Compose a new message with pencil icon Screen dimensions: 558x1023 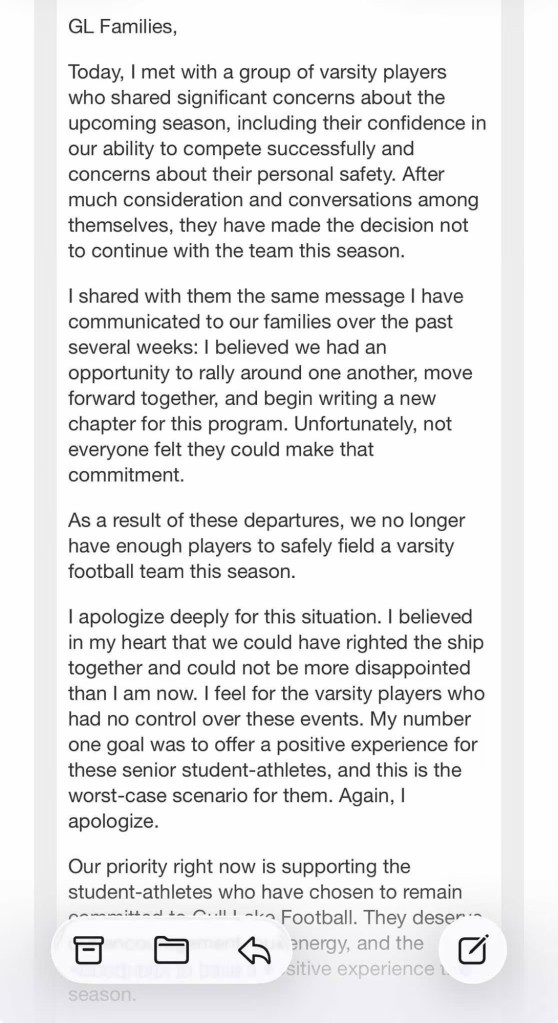pyautogui.click(x=473, y=949)
